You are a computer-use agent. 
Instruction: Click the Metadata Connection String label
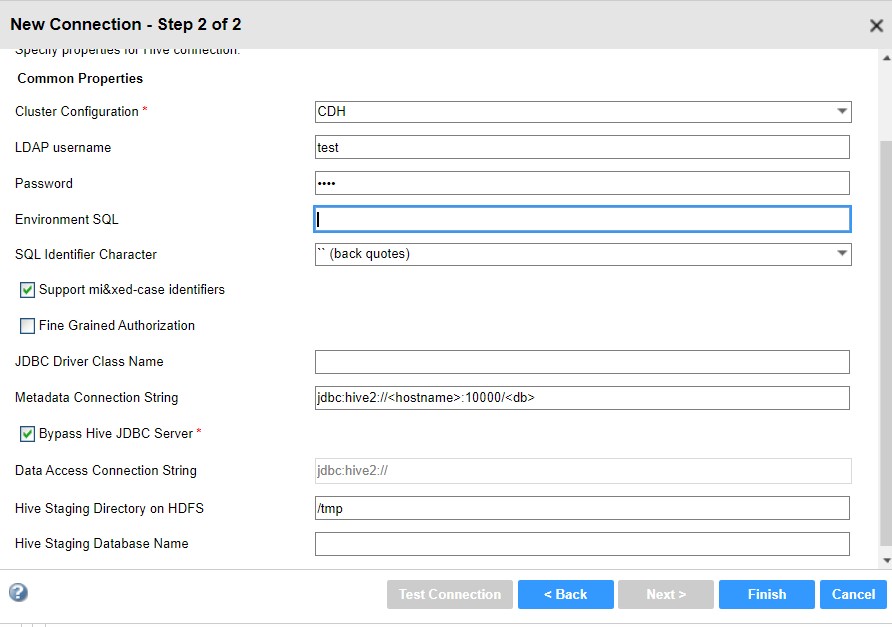point(97,397)
